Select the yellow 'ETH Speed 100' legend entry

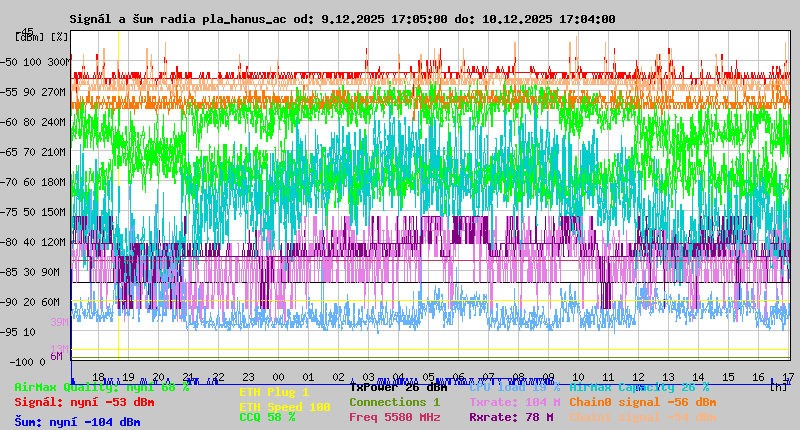click(x=284, y=407)
